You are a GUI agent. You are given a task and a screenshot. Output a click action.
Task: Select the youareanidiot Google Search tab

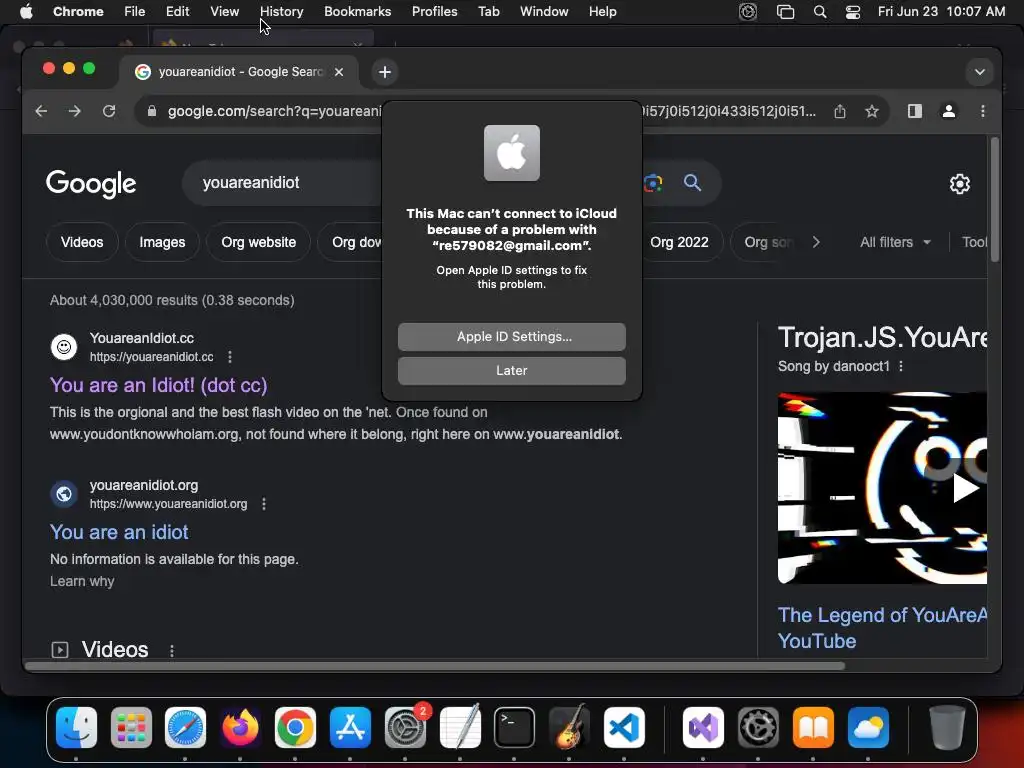(x=238, y=72)
